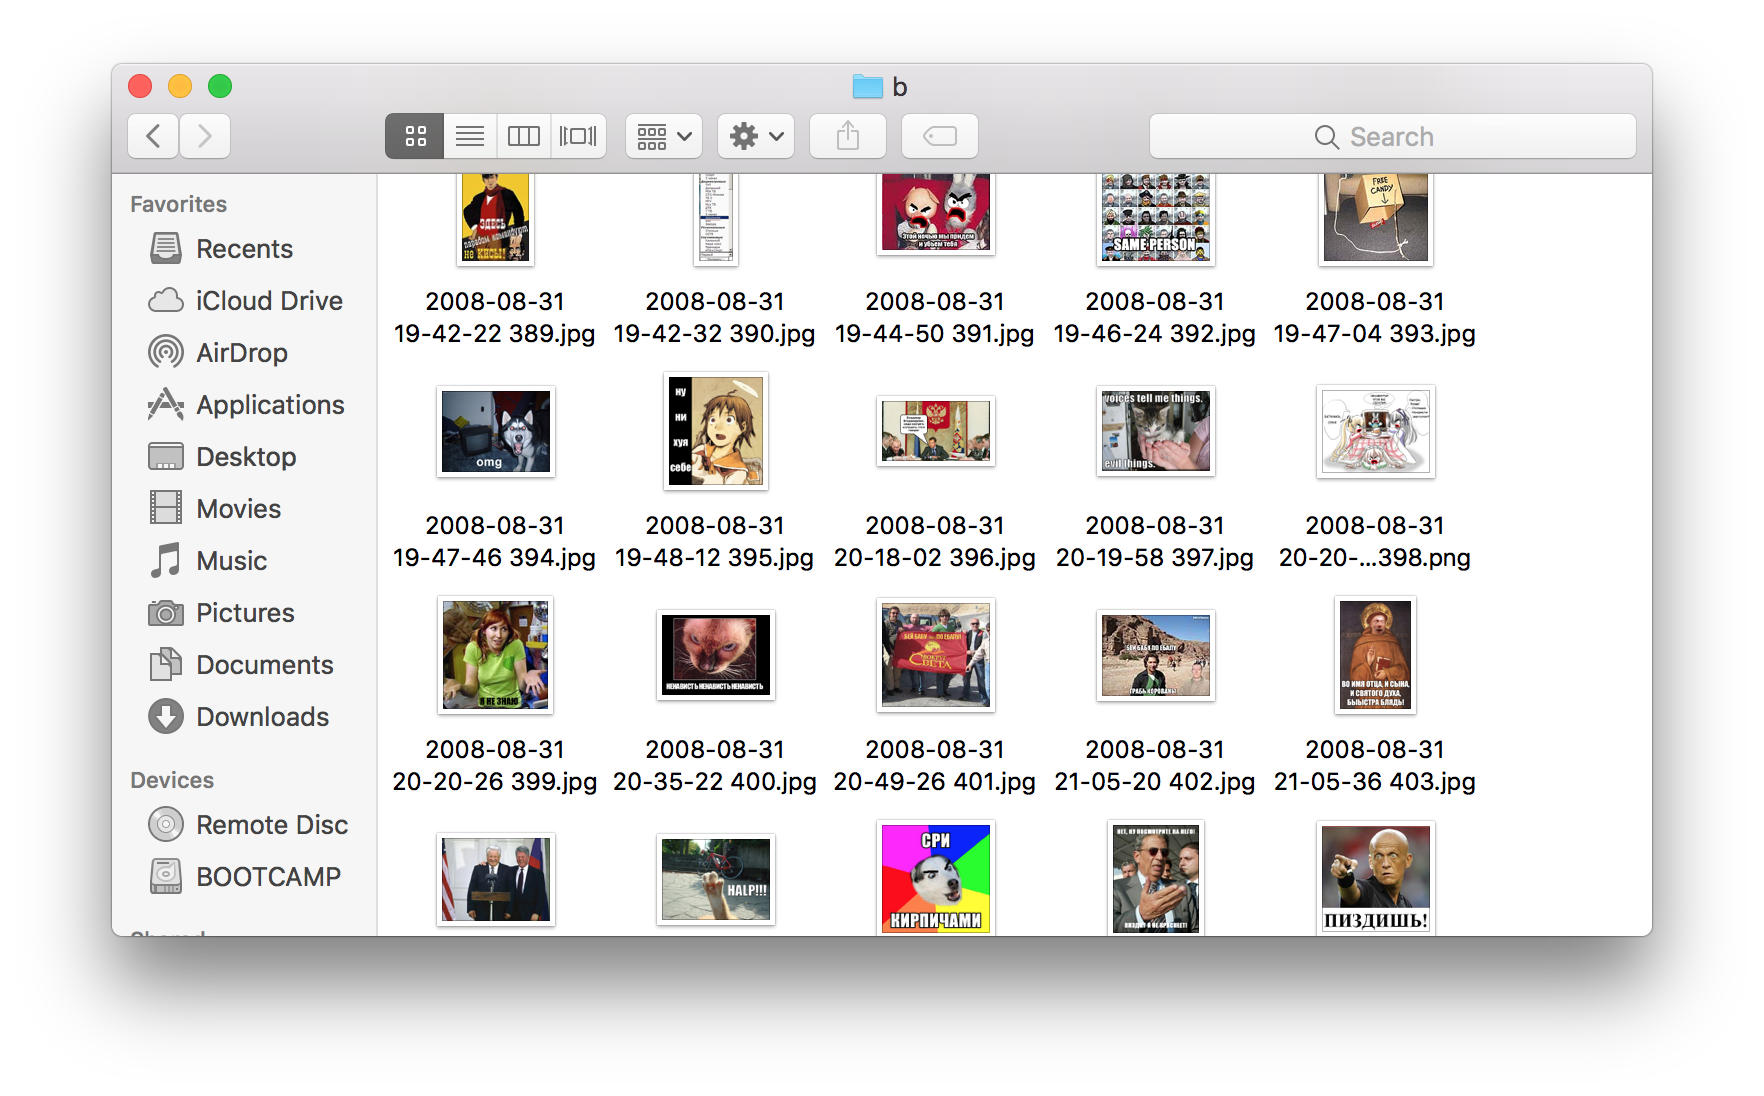Click file name 19-48-12 395.jpg
Viewport: 1764px width, 1096px height.
click(x=715, y=542)
